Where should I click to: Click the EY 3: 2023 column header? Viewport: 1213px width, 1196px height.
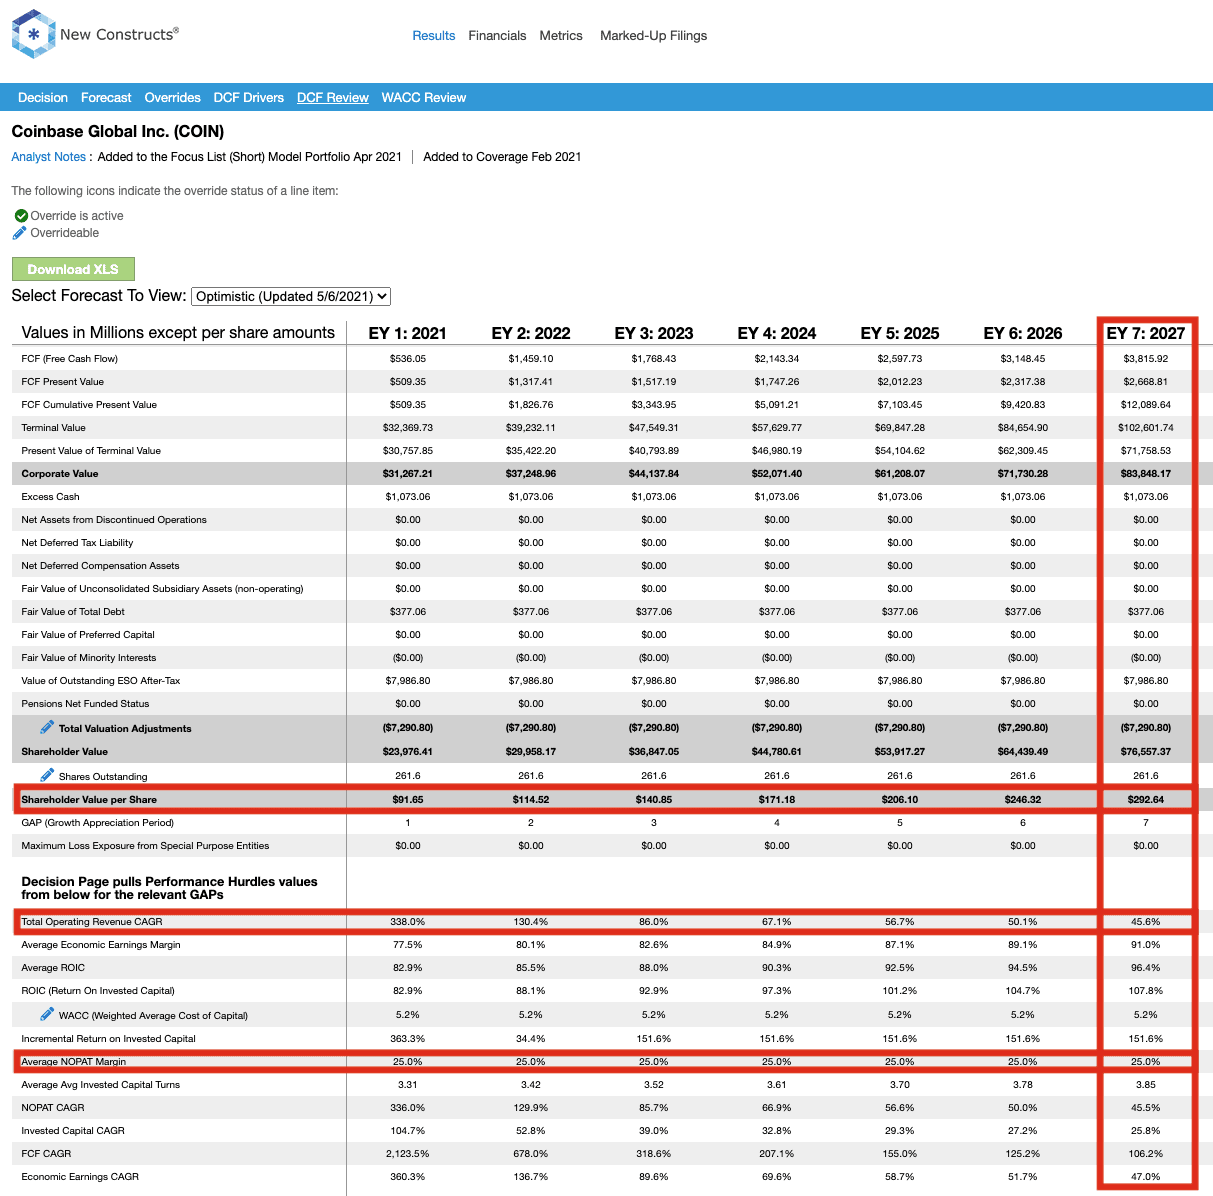tap(654, 333)
